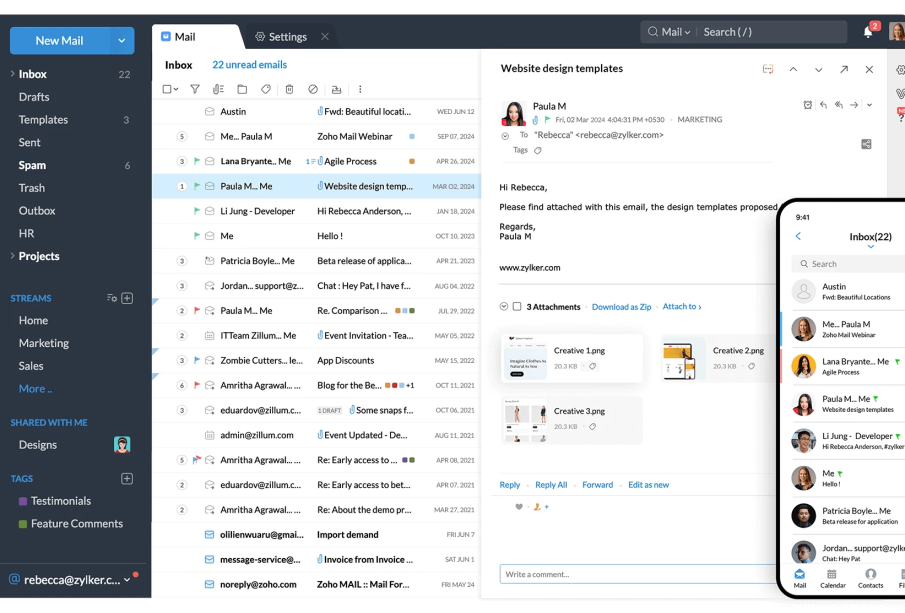The width and height of the screenshot is (905, 613).
Task: Expand the Mail search scope dropdown
Action: pyautogui.click(x=669, y=32)
